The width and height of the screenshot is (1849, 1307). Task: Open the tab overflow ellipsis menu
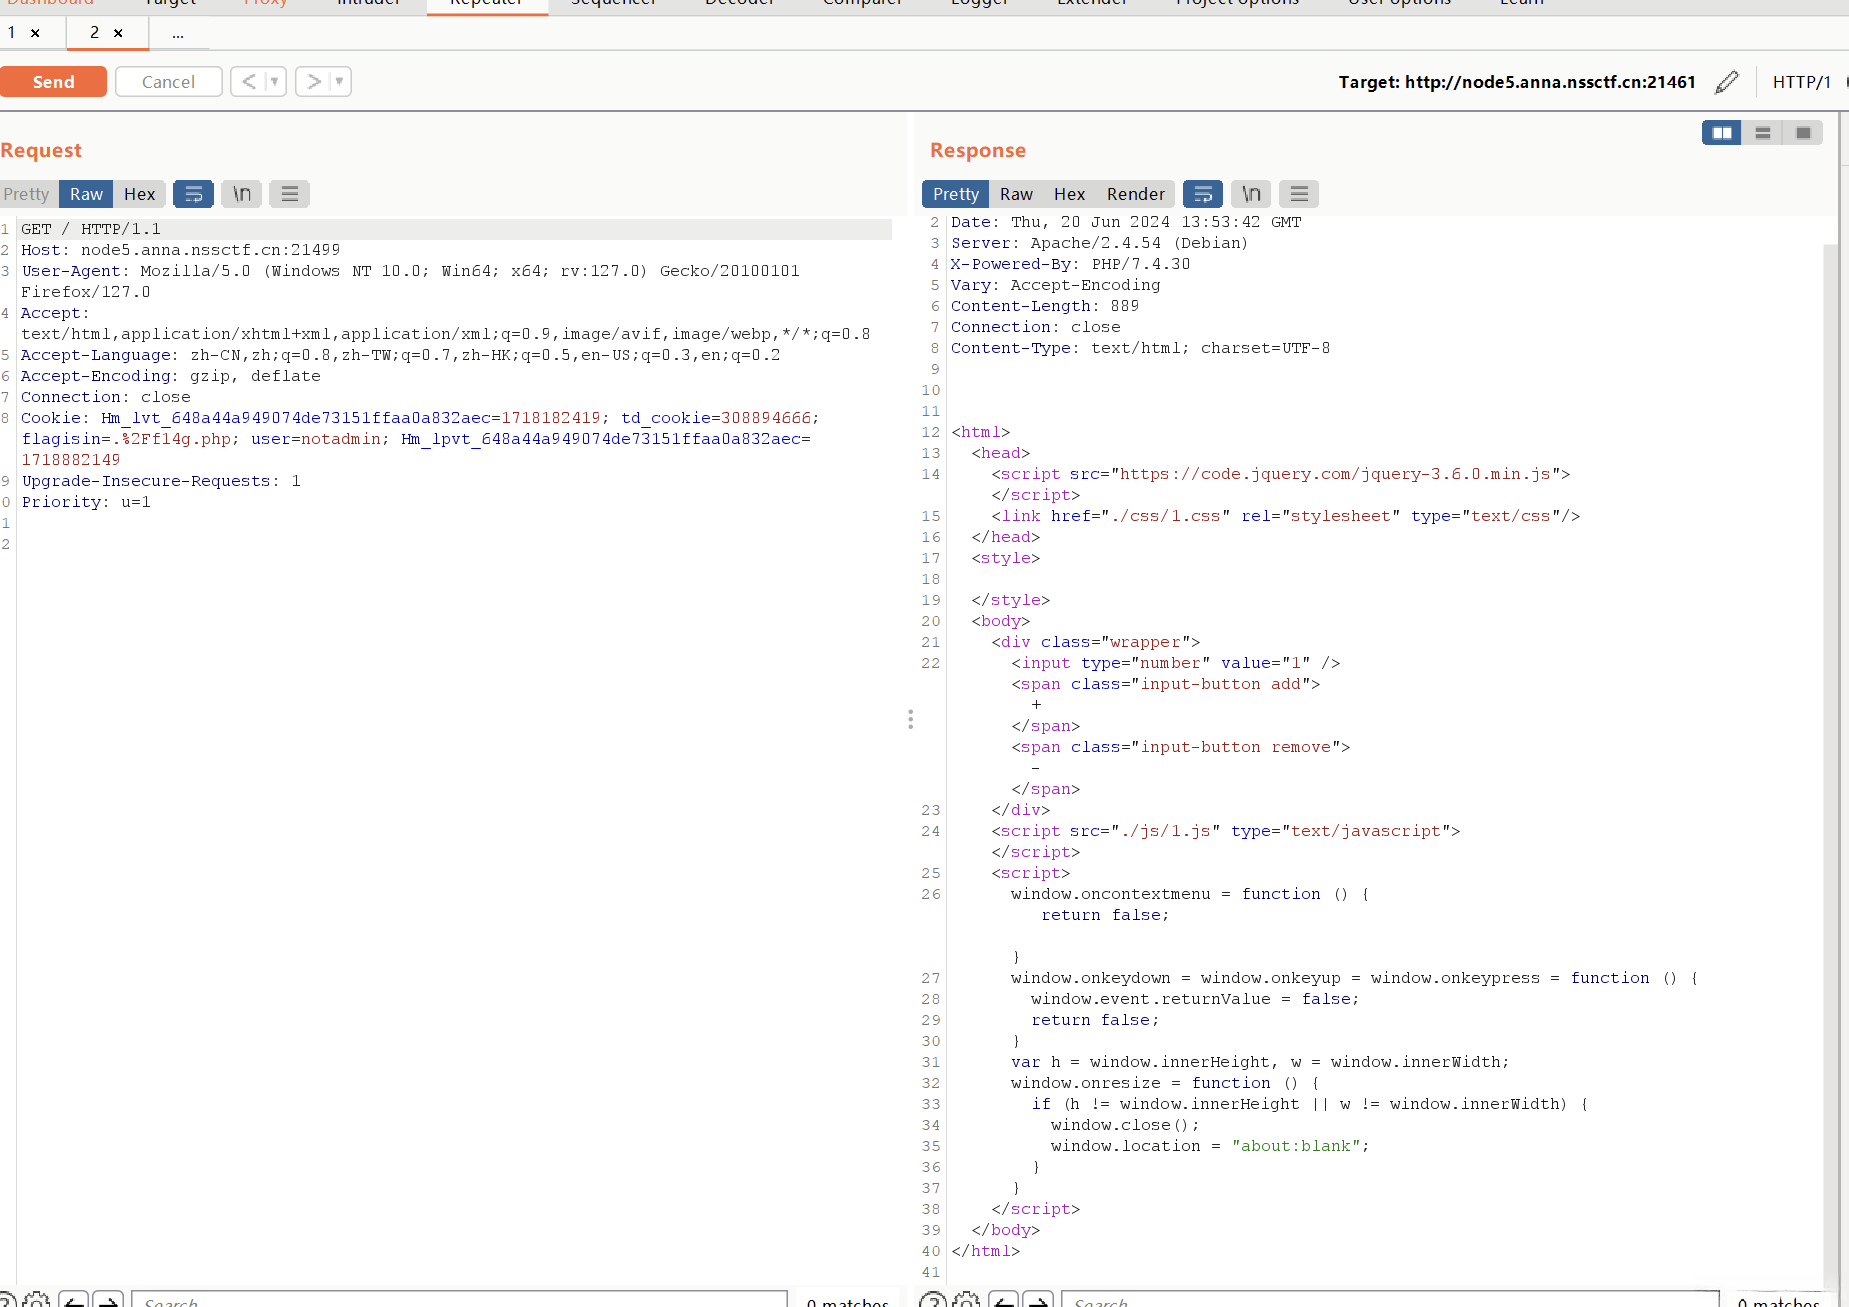coord(178,33)
